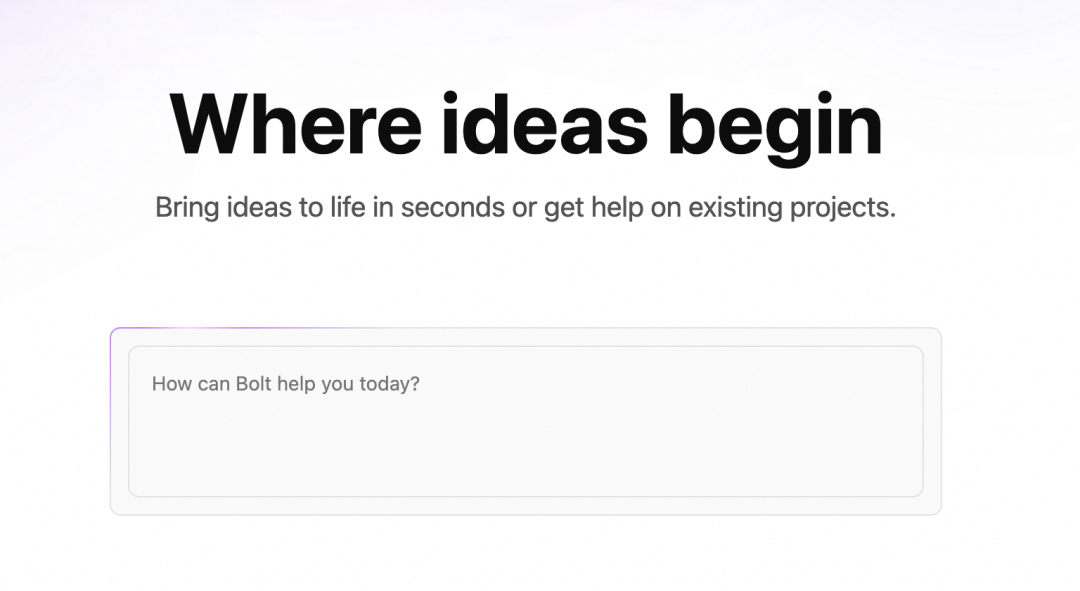
Task: Click the word "Where" in the headline
Action: tap(295, 125)
